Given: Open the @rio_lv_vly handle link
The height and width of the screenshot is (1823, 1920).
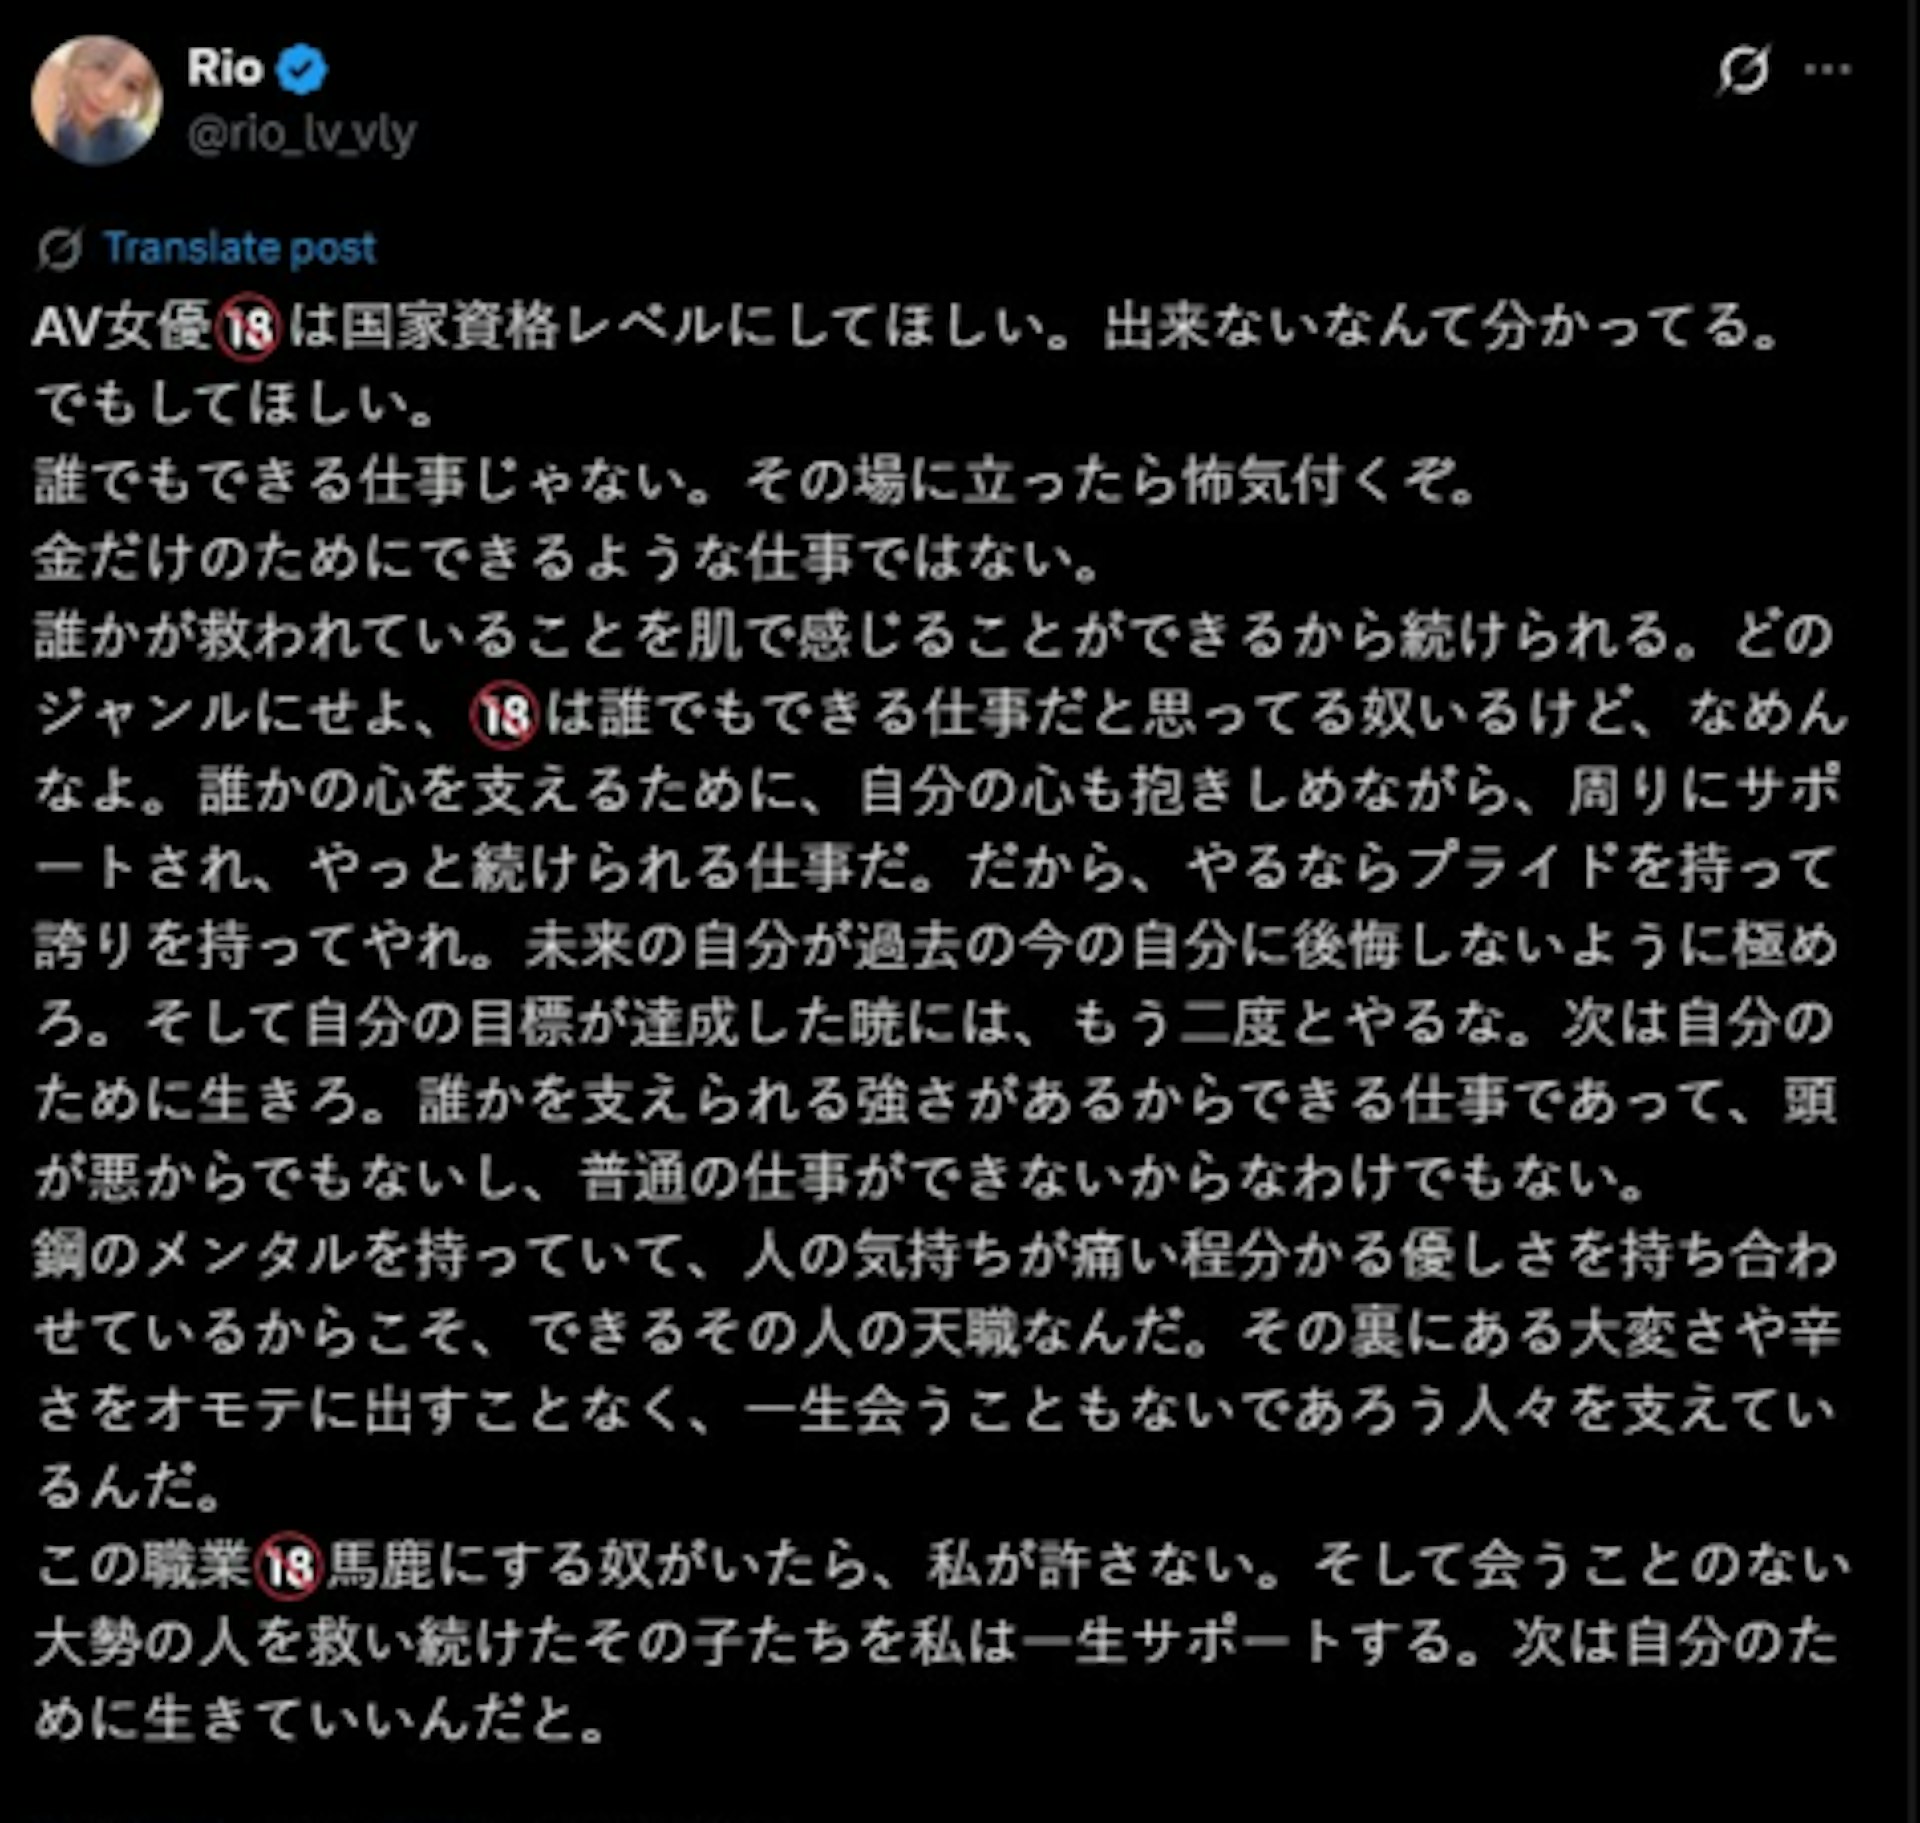Looking at the screenshot, I should click(x=301, y=133).
